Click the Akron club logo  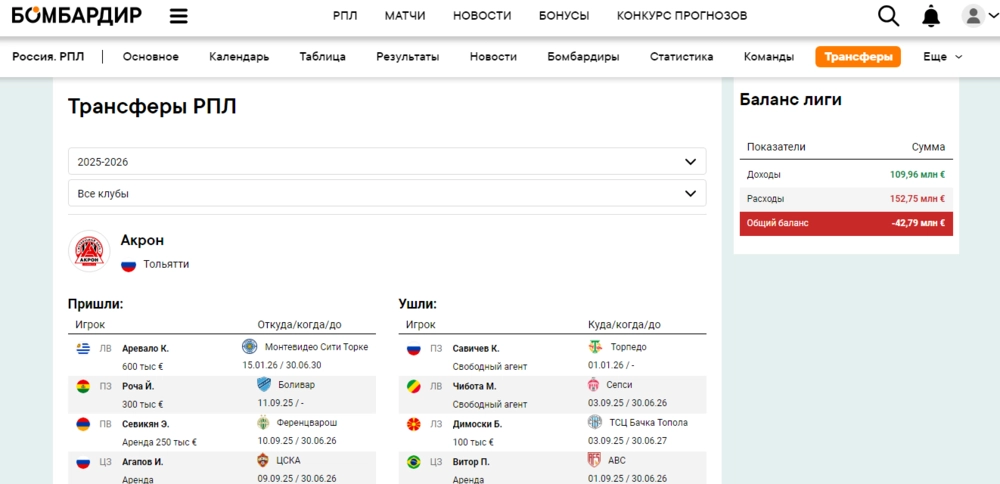(89, 251)
